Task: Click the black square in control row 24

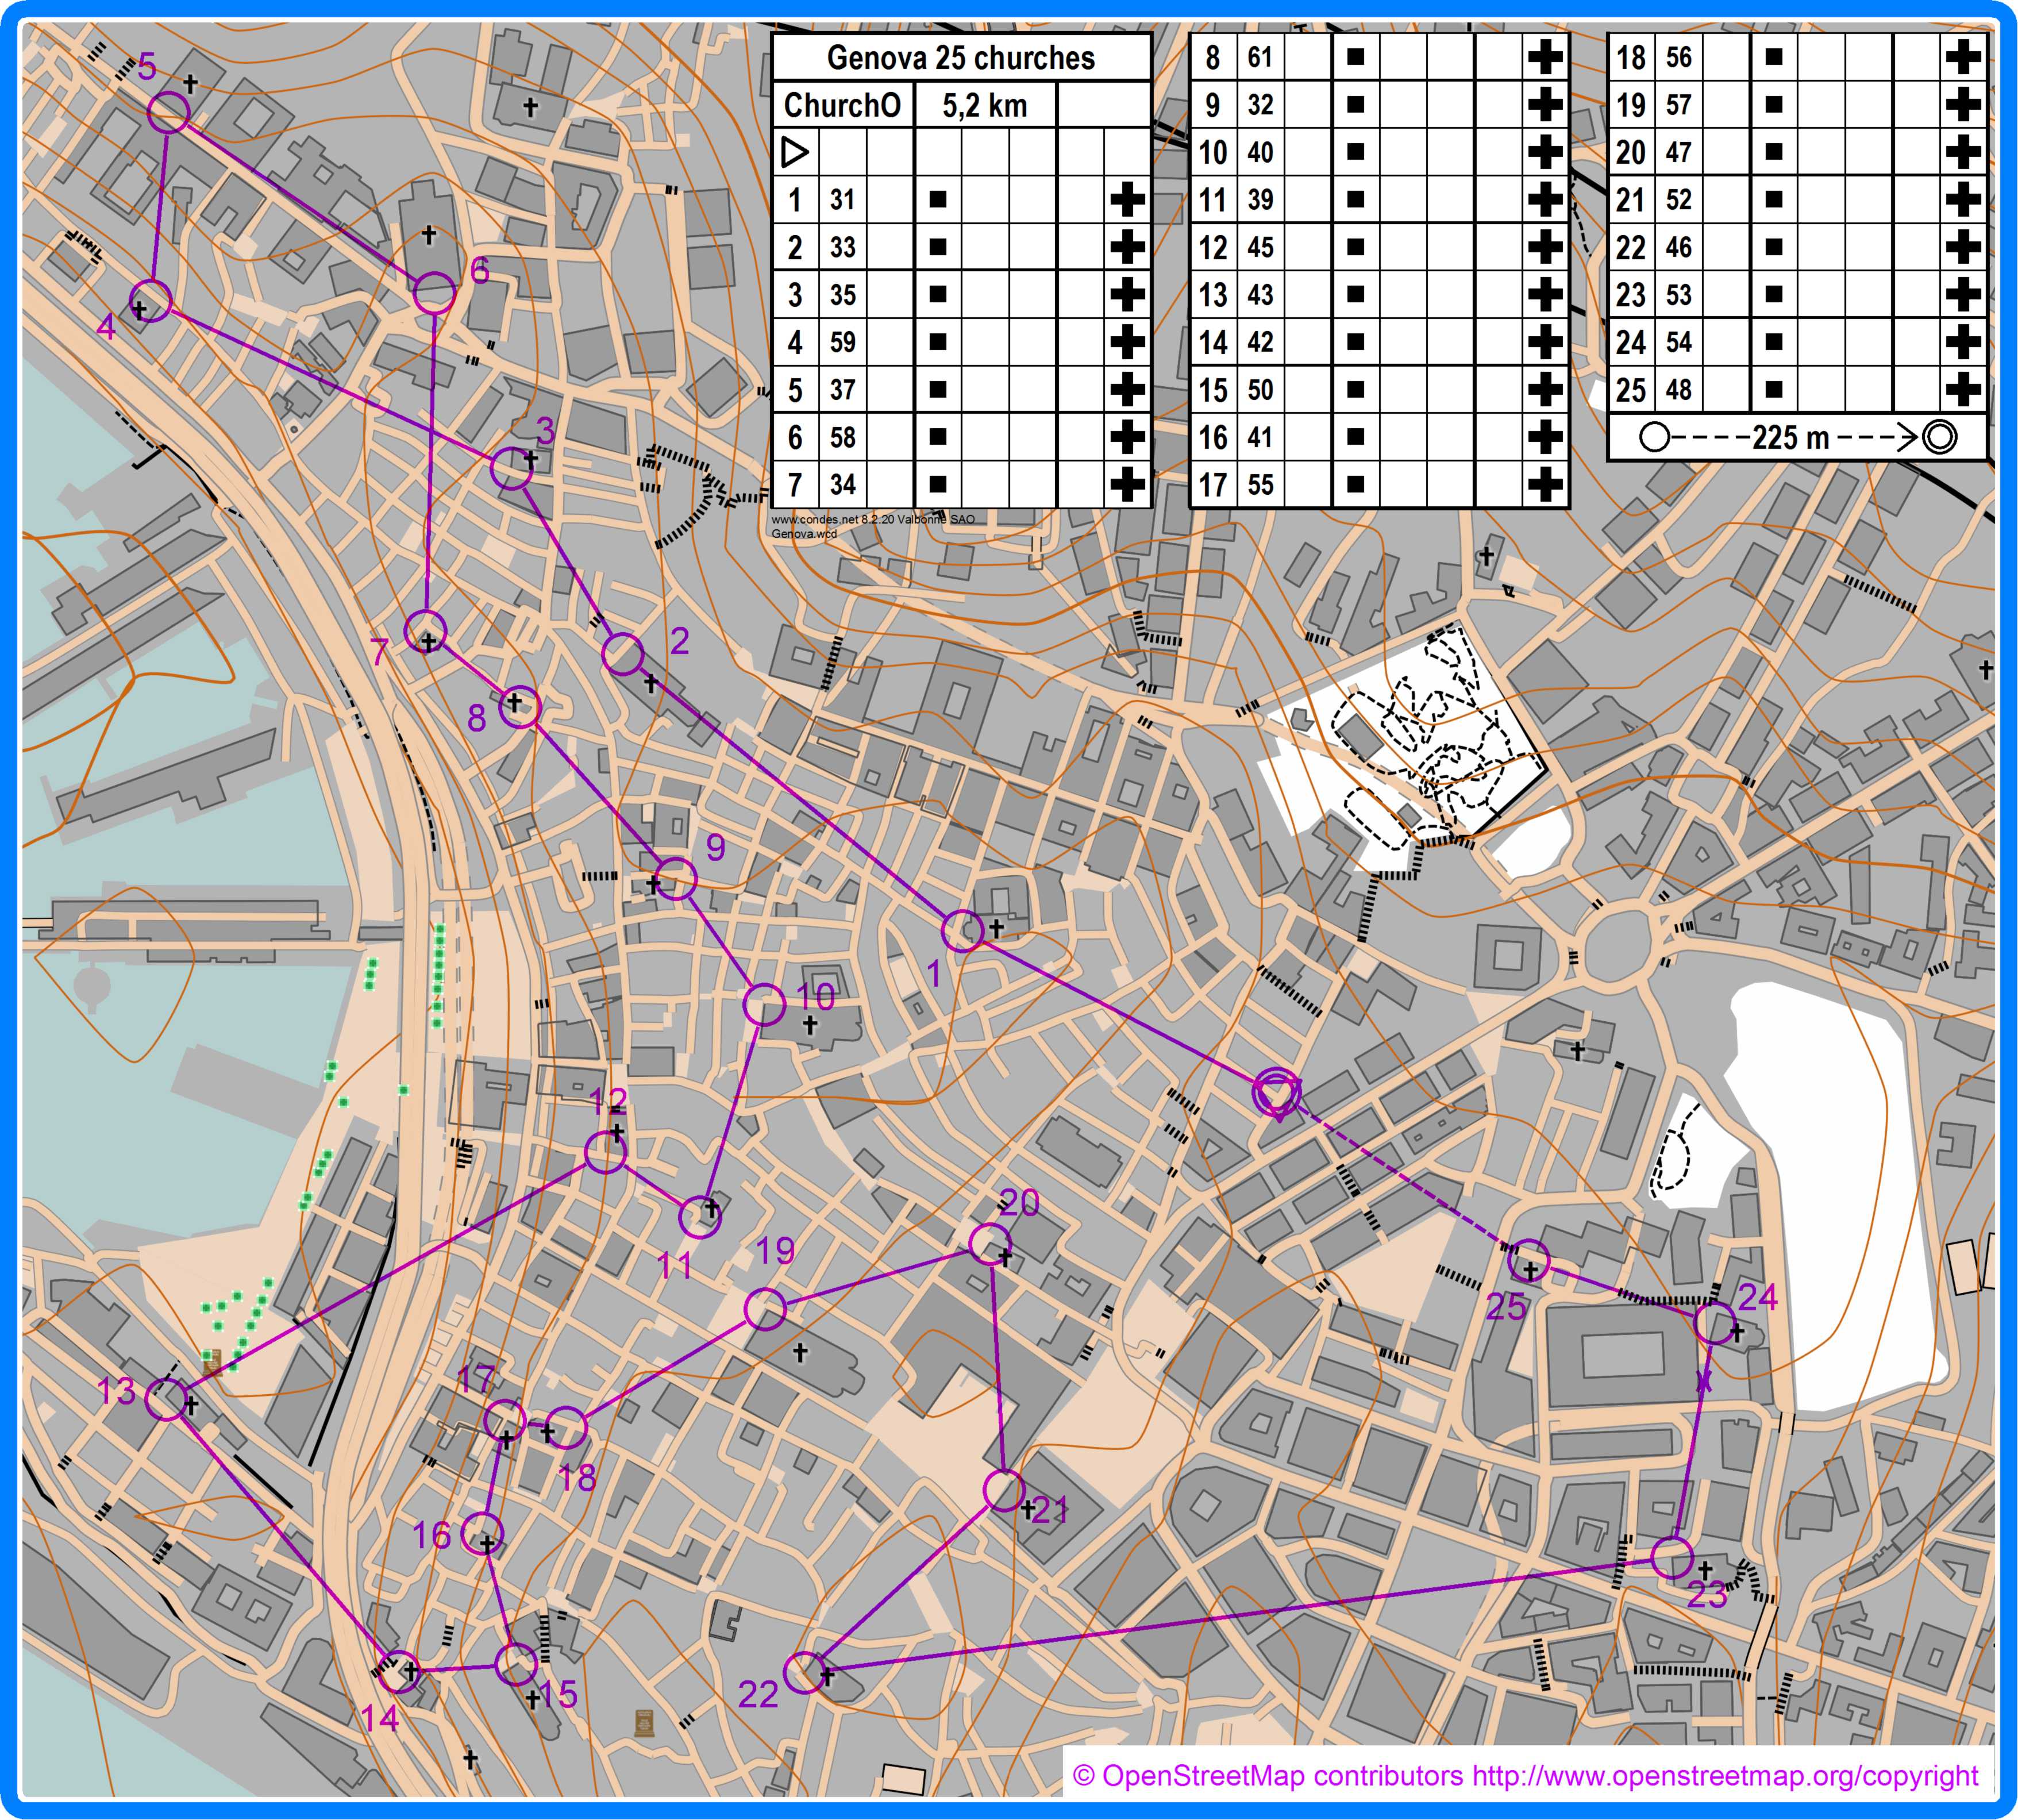Action: (x=1774, y=342)
